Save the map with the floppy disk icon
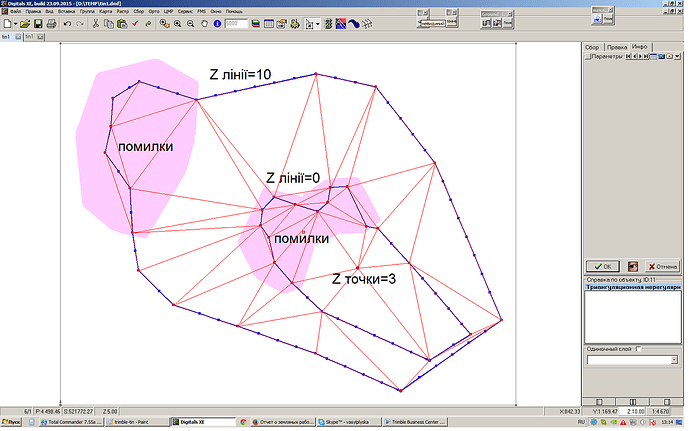This screenshot has height=431, width=690. (38, 24)
